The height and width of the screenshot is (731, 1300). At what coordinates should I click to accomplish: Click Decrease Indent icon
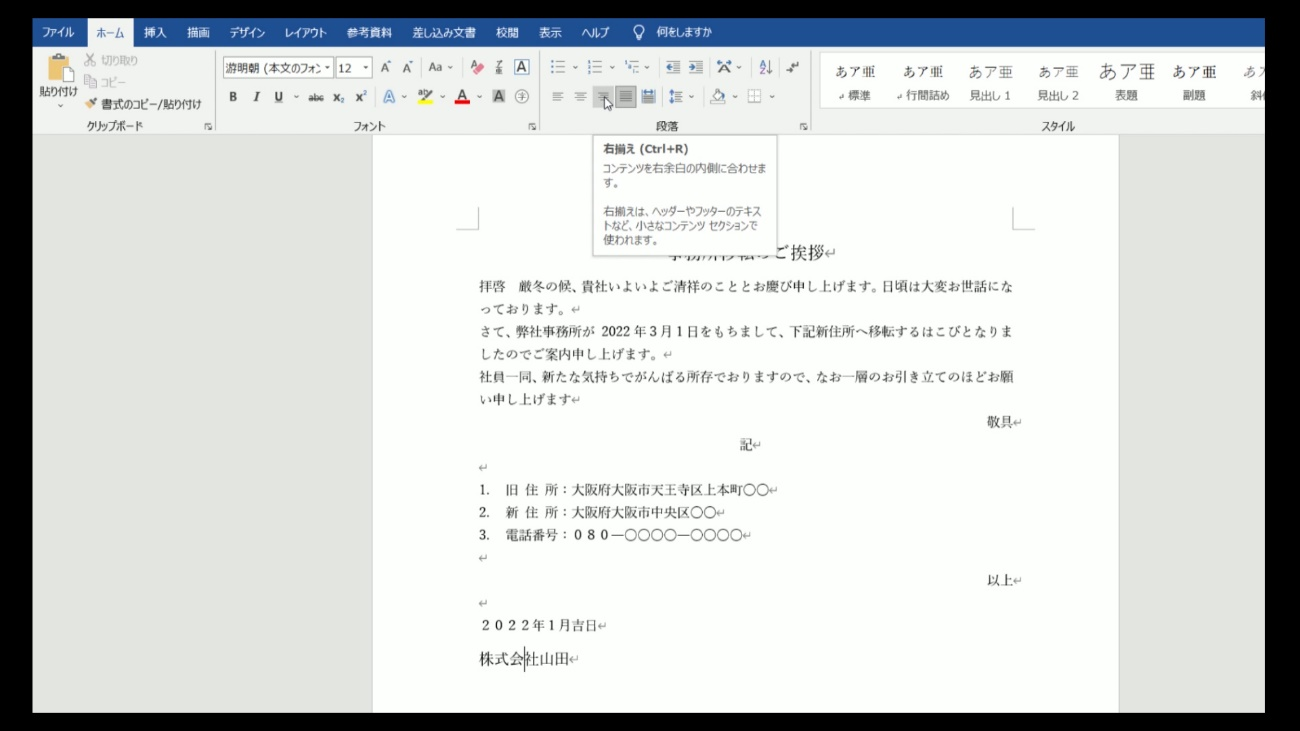673,68
